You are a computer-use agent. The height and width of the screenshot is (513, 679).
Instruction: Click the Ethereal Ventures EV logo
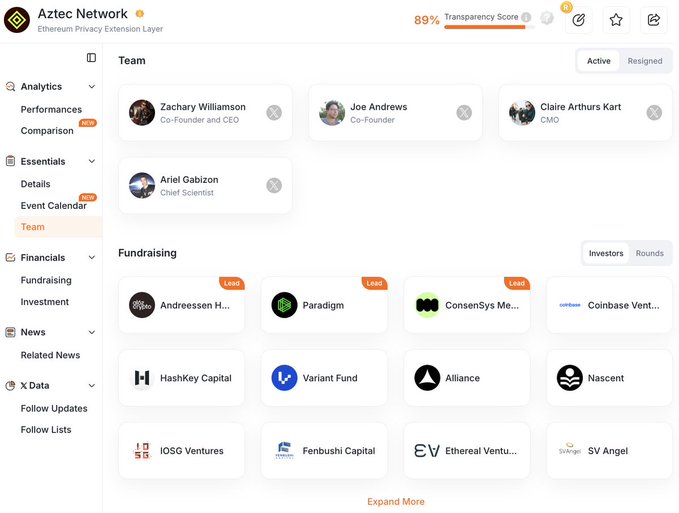(427, 451)
